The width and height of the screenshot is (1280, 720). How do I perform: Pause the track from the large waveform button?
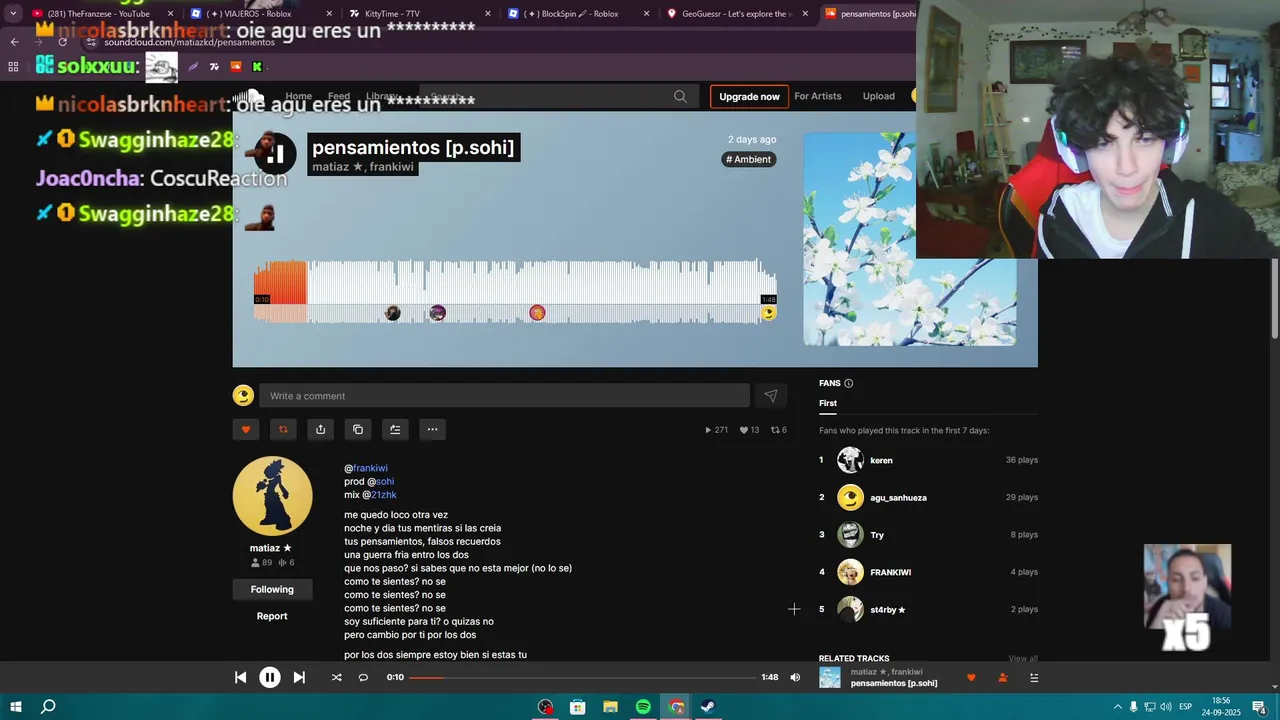point(275,153)
